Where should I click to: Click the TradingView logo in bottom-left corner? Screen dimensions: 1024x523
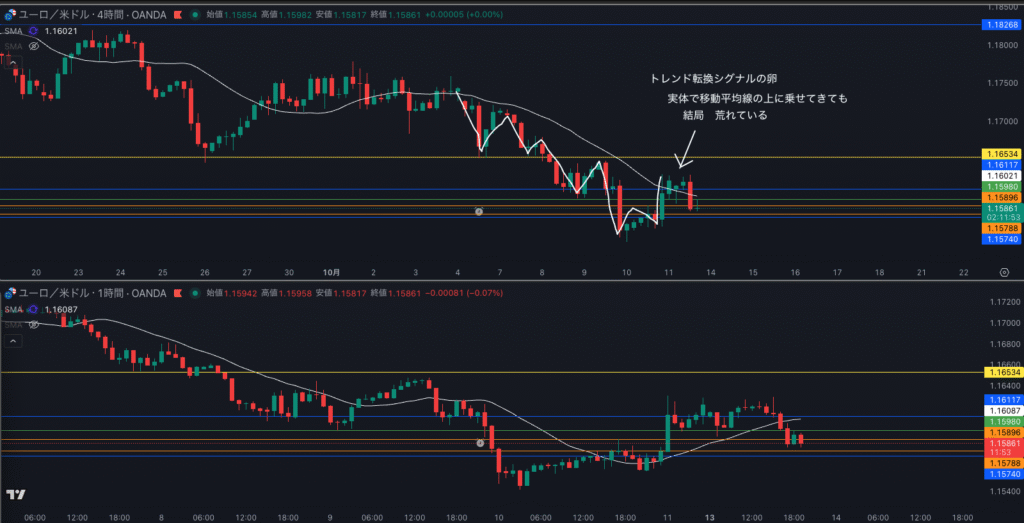[14, 495]
